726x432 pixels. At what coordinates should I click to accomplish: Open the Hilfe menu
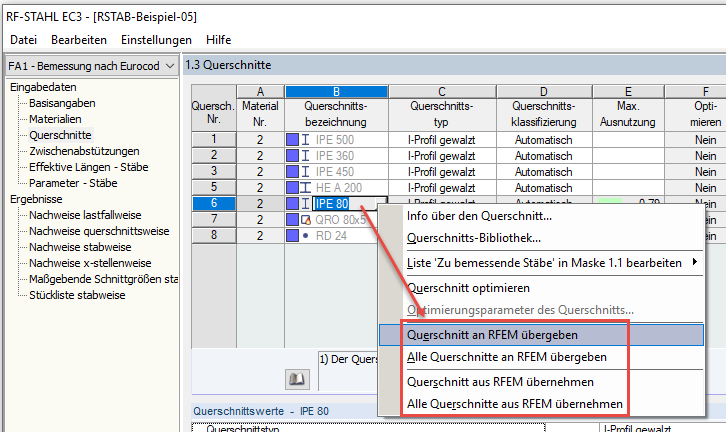[x=219, y=40]
